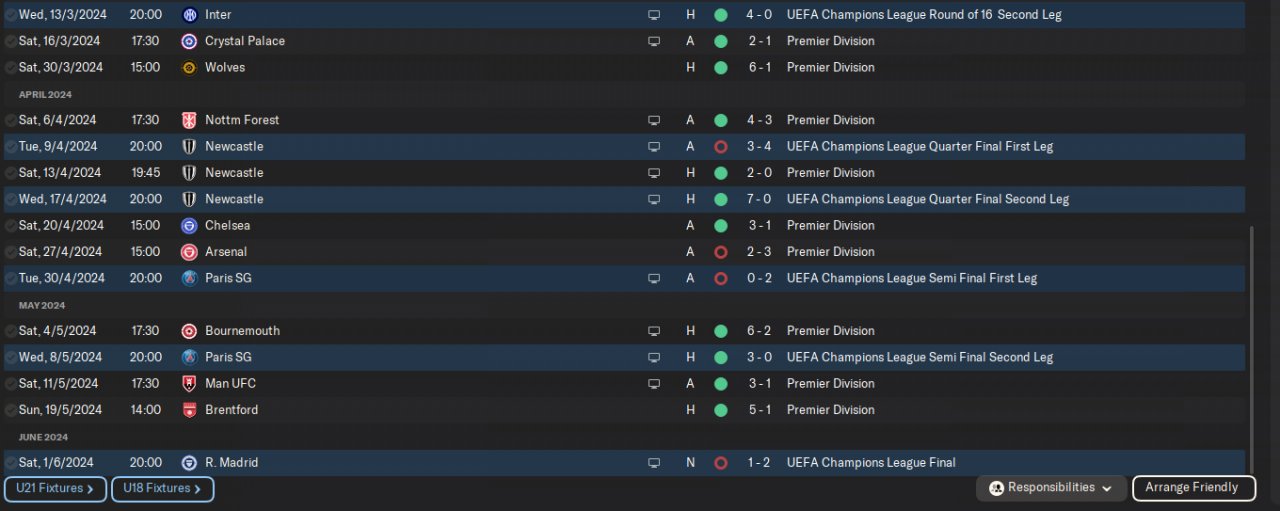The height and width of the screenshot is (511, 1280).
Task: Click the Wolves club badge icon
Action: pos(189,68)
